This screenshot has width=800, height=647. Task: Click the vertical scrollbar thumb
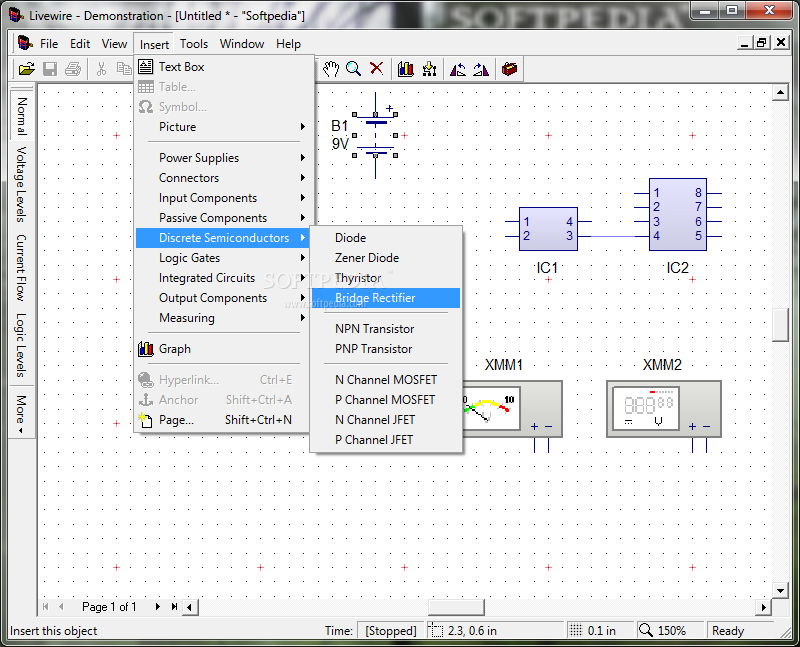(x=780, y=325)
